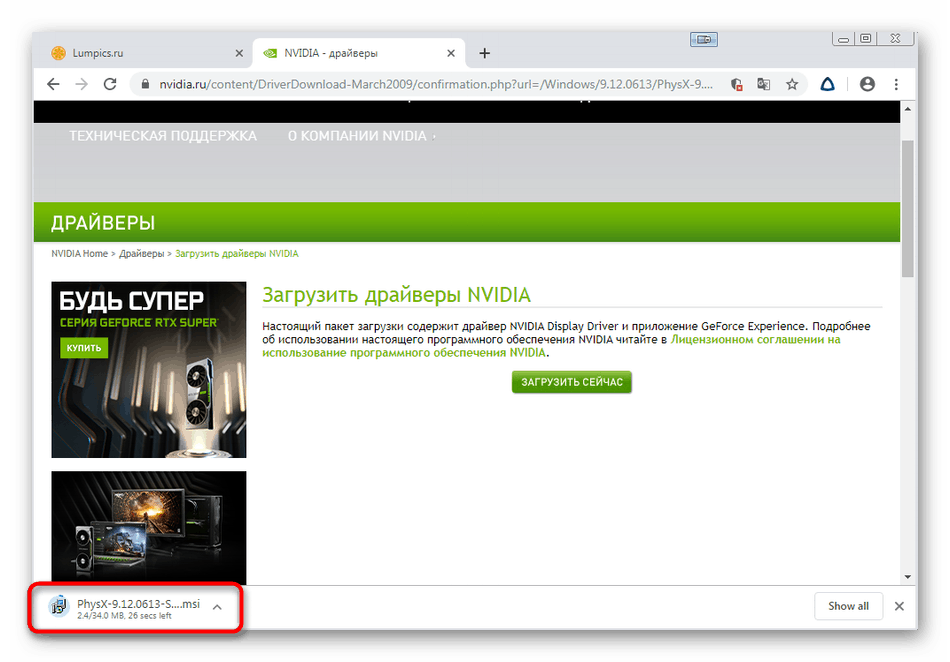Open the shield extension icon in address bar
Viewport: 950px width, 662px height.
click(736, 84)
